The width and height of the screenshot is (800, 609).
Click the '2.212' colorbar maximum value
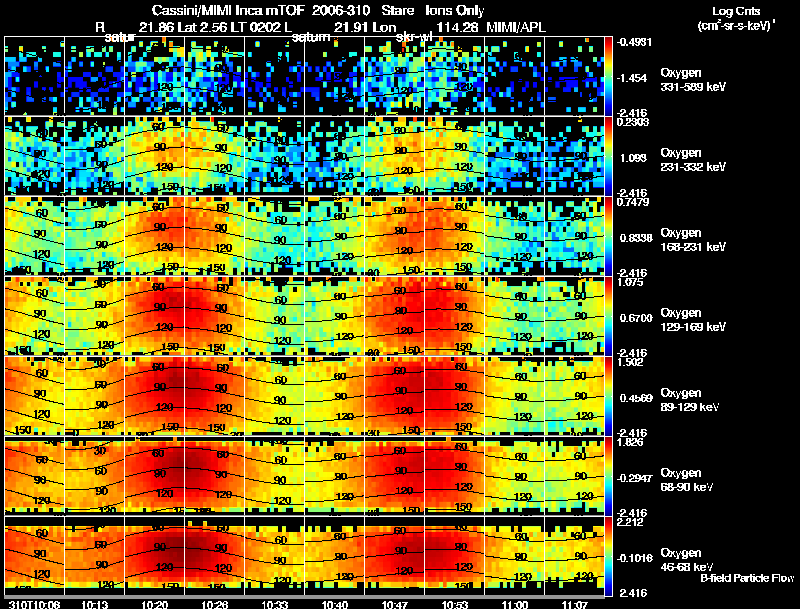pyautogui.click(x=631, y=522)
